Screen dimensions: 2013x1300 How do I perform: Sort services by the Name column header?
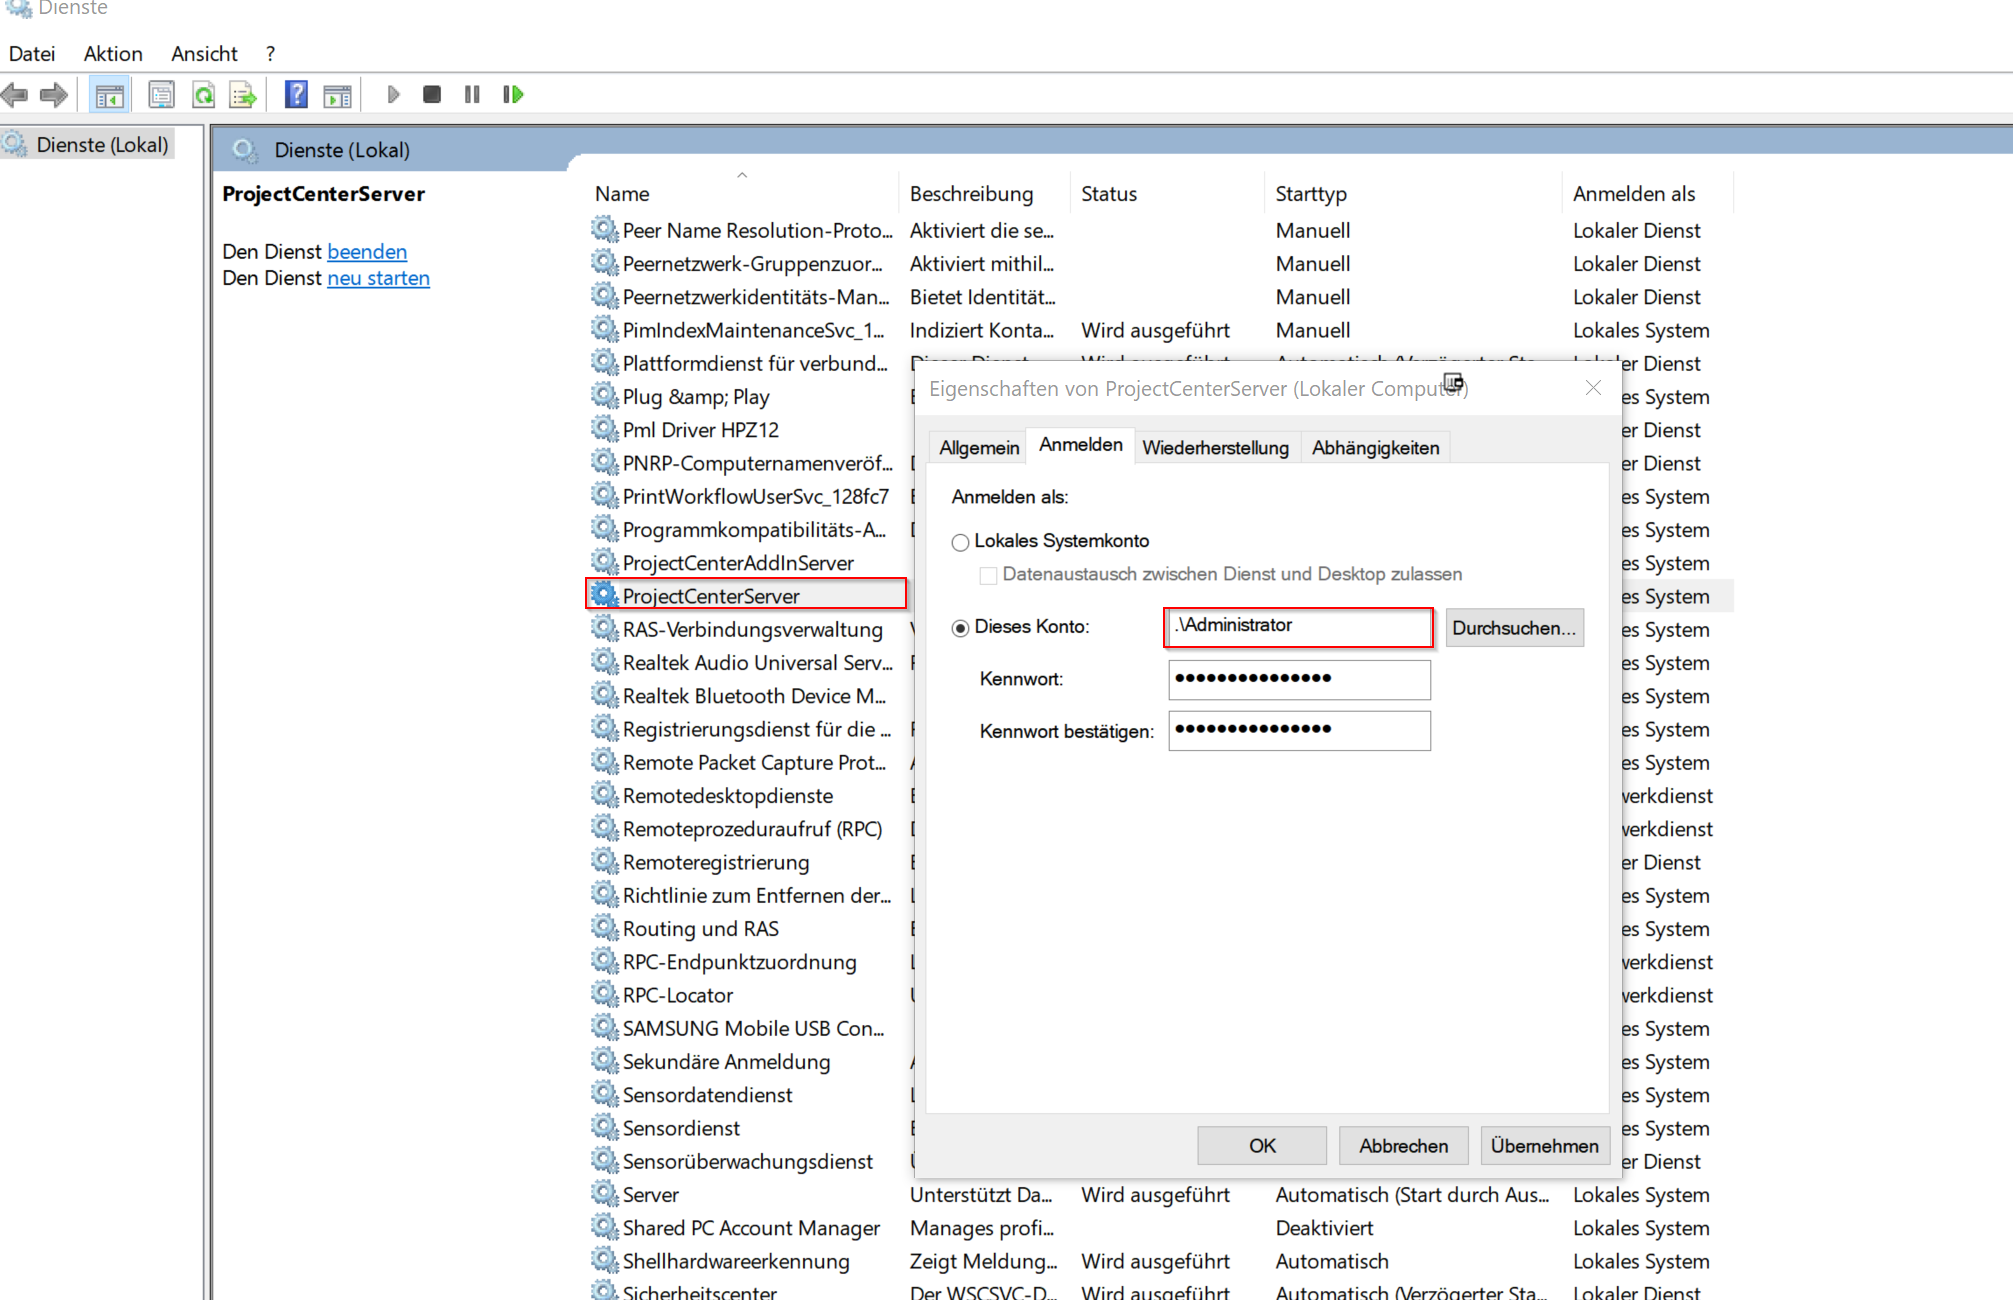point(622,194)
